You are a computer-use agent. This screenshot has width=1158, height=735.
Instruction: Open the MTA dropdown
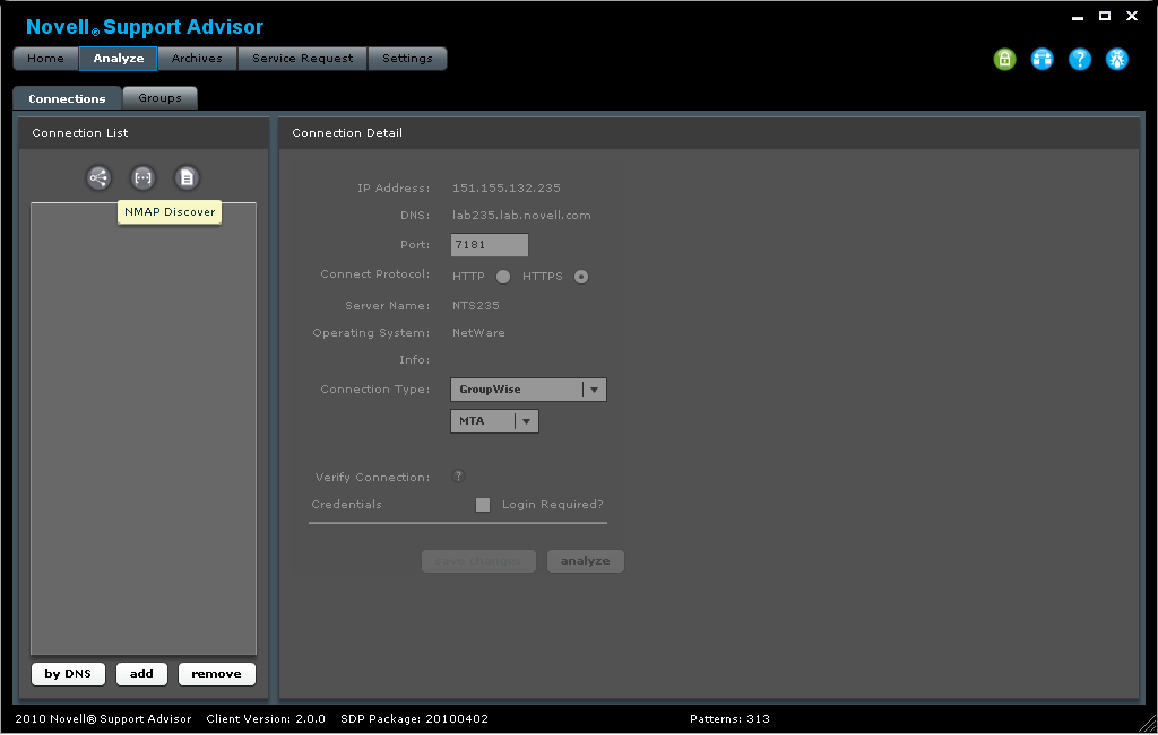(494, 421)
